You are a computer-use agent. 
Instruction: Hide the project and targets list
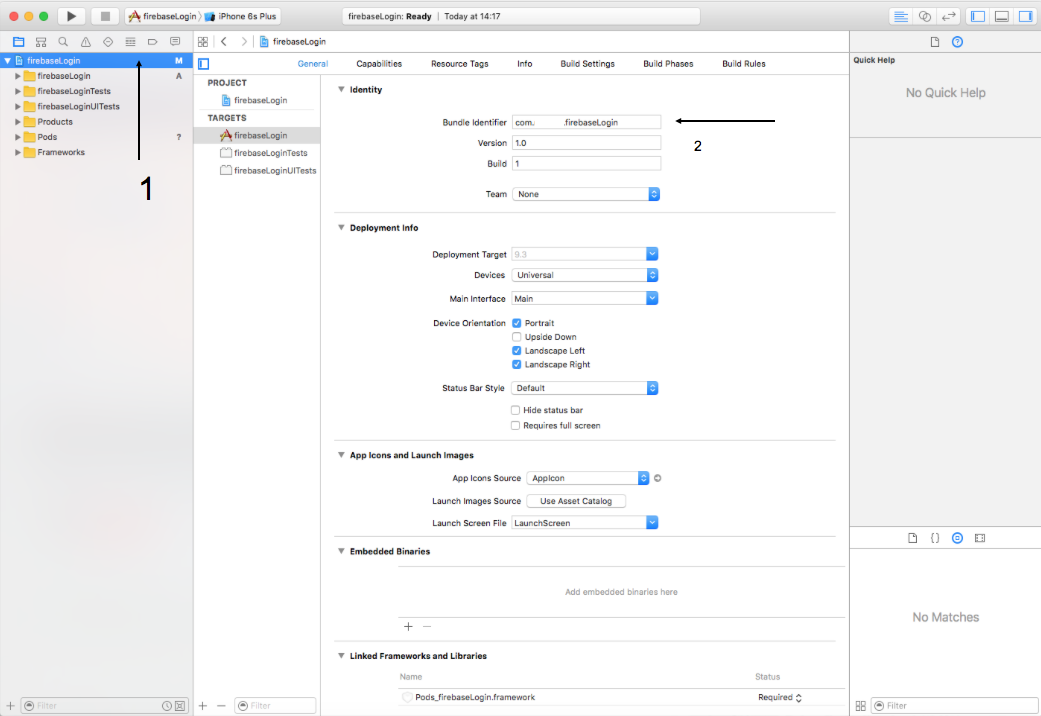pos(204,64)
